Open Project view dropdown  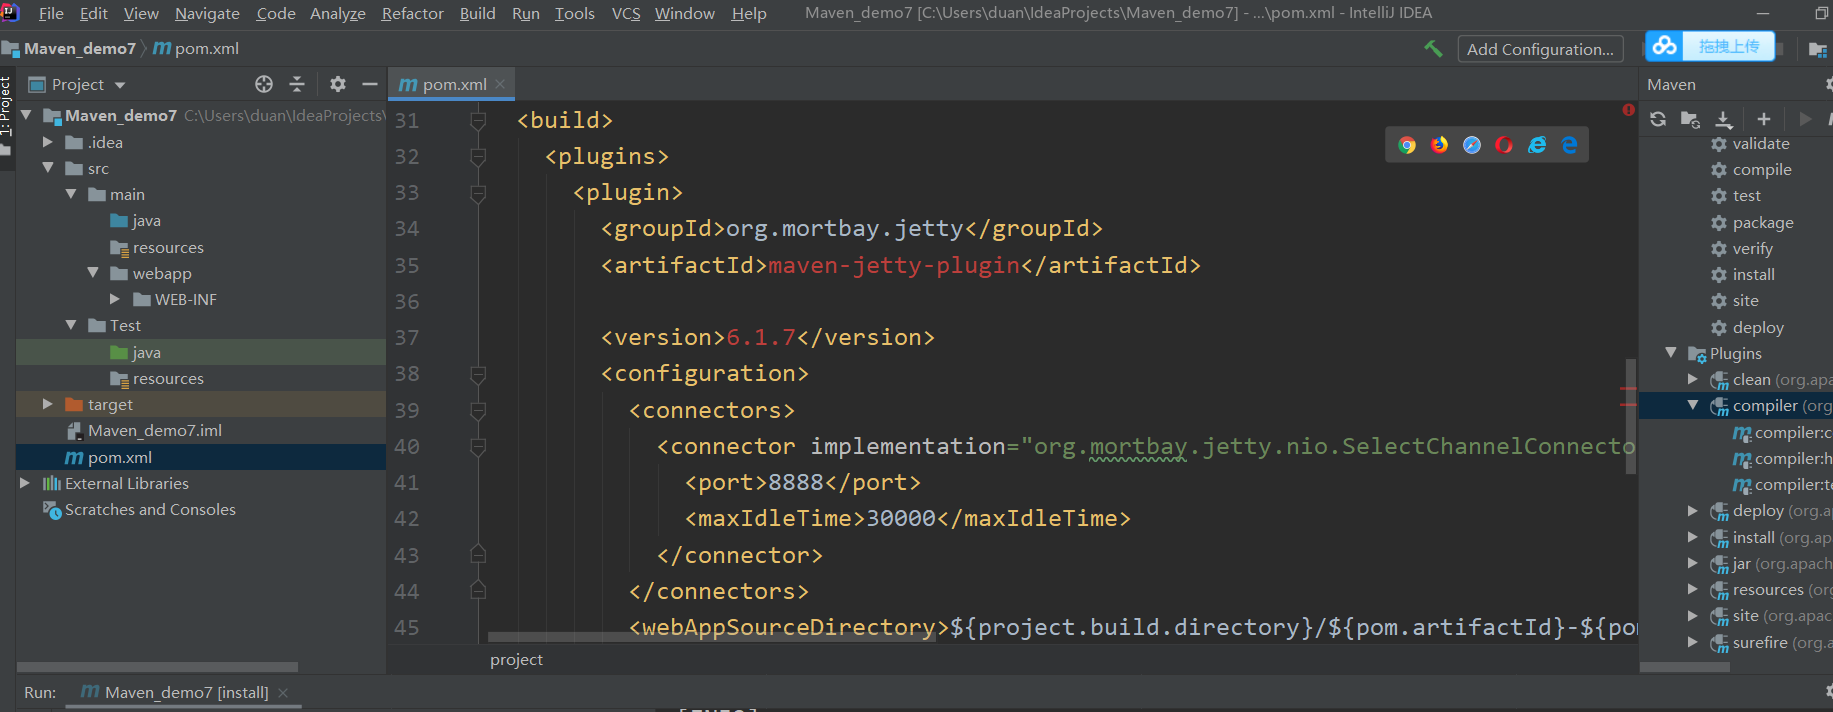pos(120,85)
